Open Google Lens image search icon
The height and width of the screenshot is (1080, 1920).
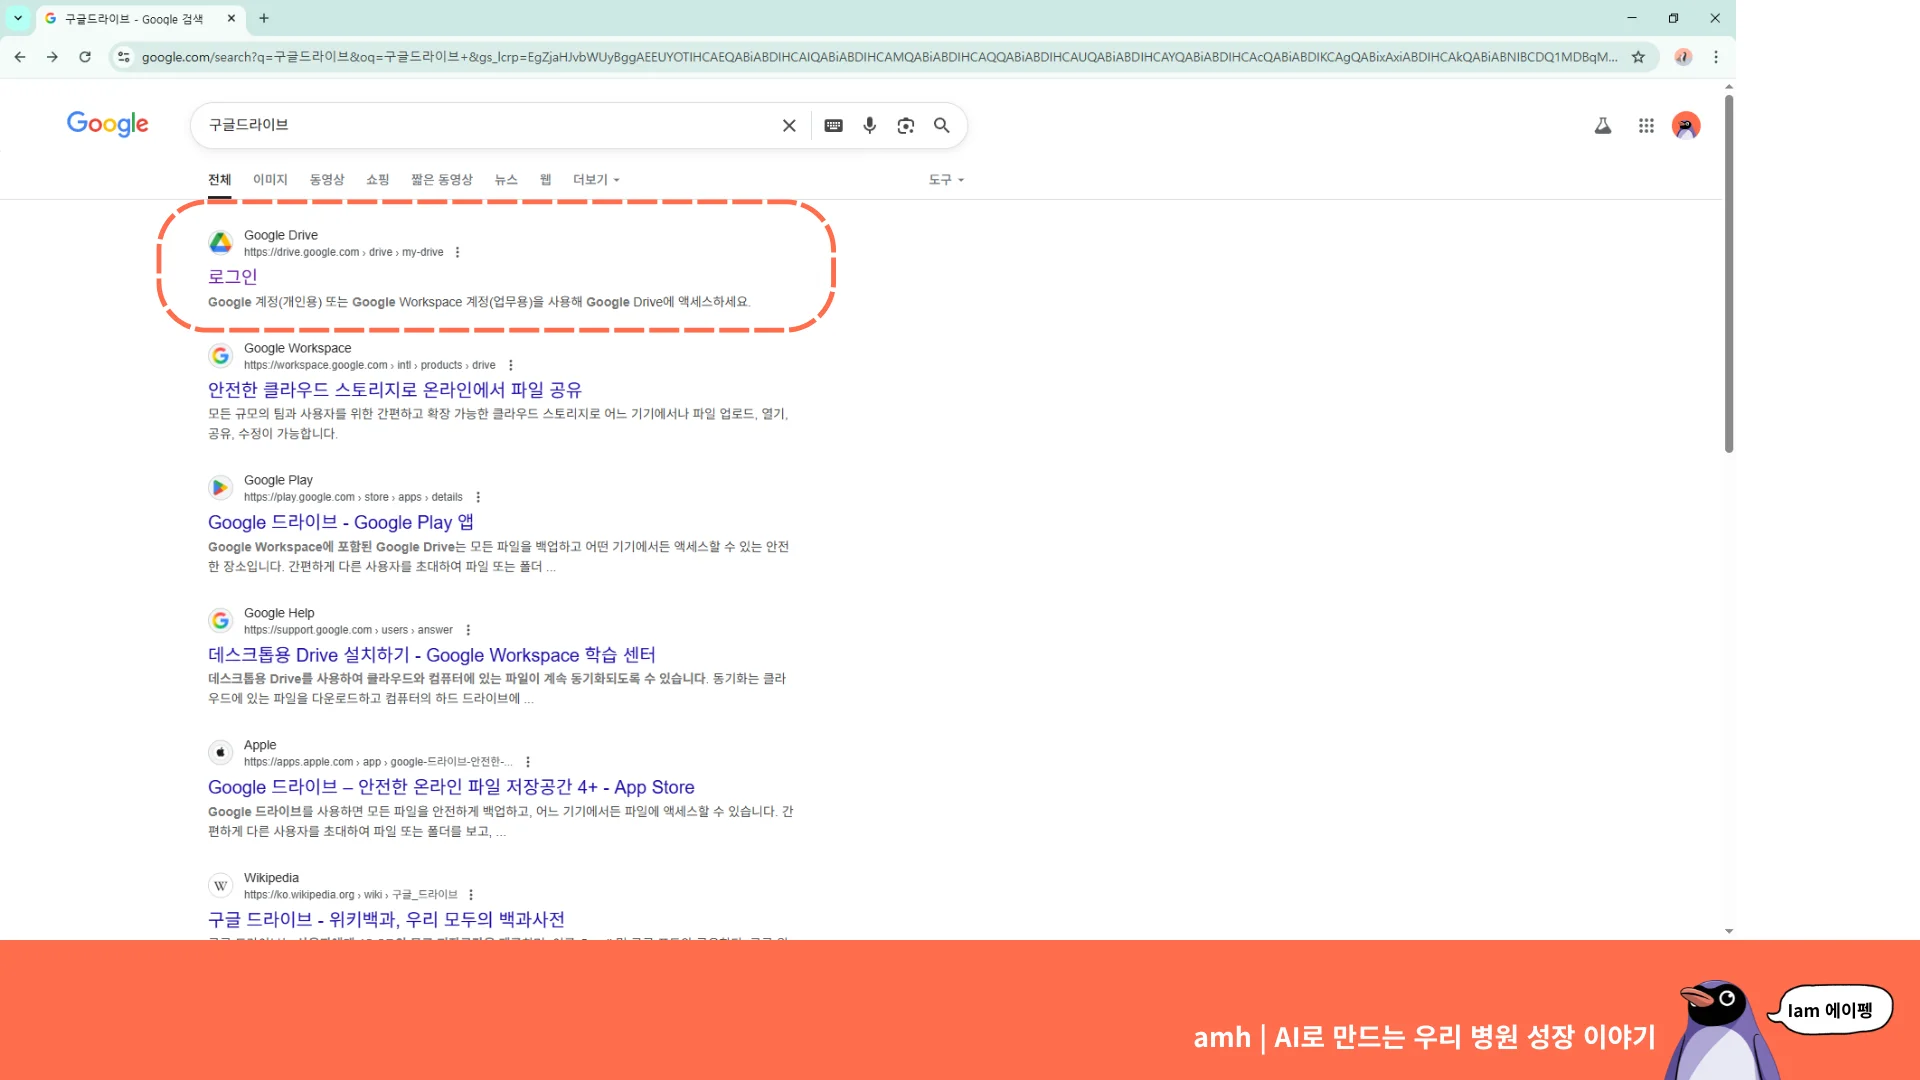pyautogui.click(x=905, y=125)
